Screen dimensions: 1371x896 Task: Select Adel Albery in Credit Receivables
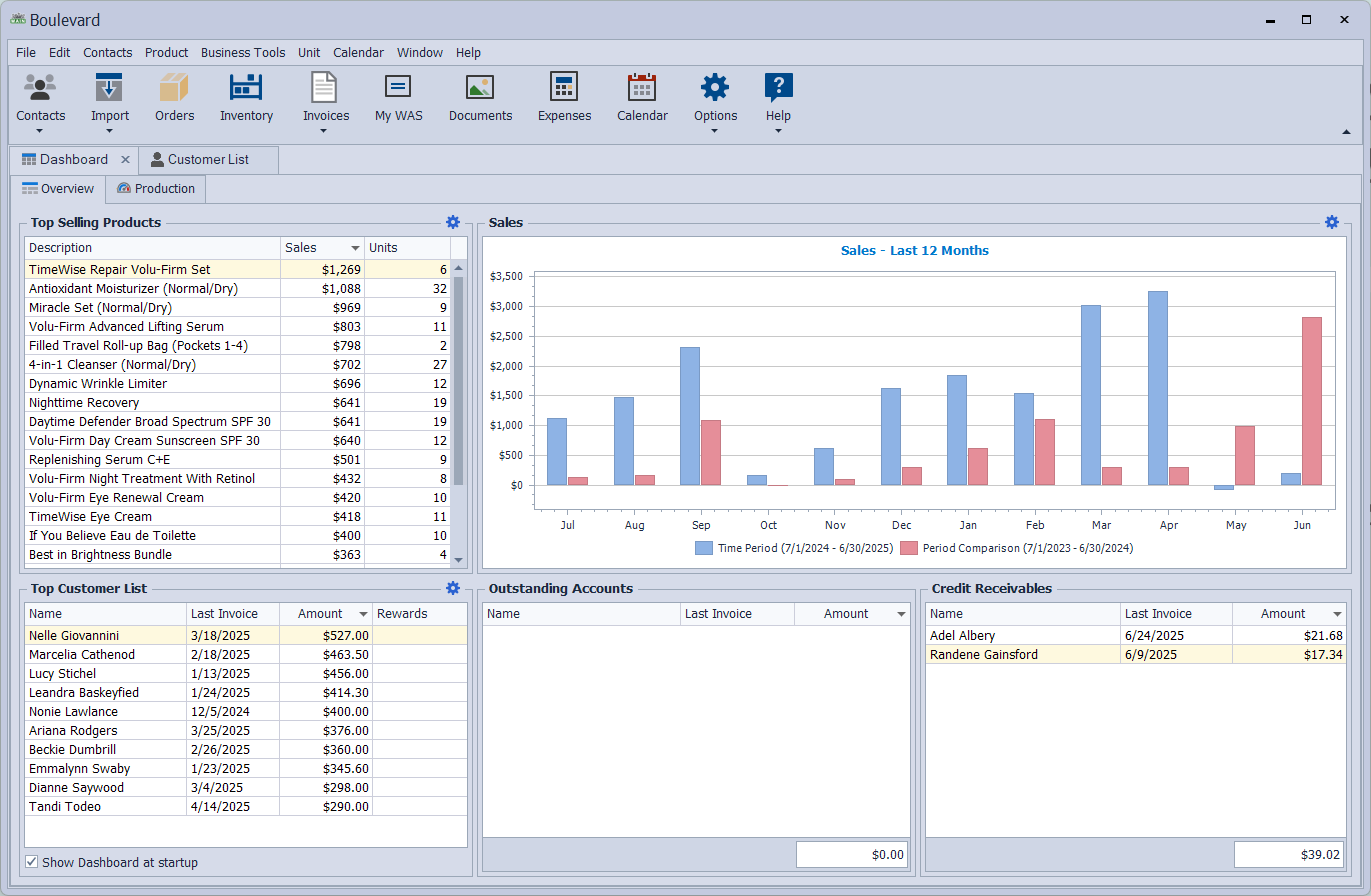1136,635
